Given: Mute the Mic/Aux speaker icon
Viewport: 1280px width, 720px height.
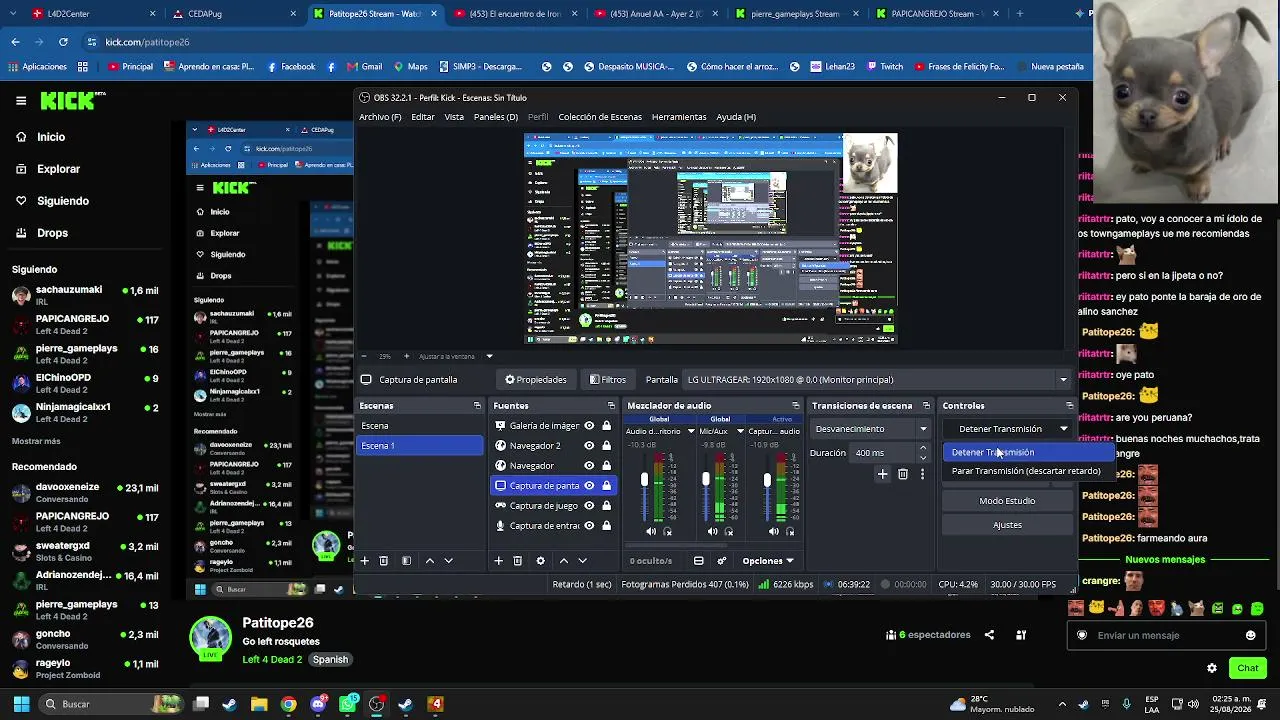Looking at the screenshot, I should (x=712, y=532).
